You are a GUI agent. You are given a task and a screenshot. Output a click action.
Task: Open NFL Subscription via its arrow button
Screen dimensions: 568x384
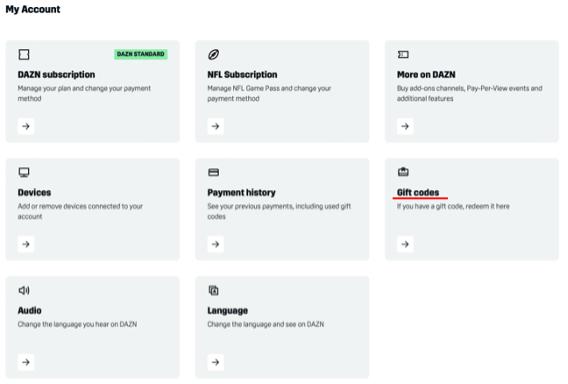216,126
